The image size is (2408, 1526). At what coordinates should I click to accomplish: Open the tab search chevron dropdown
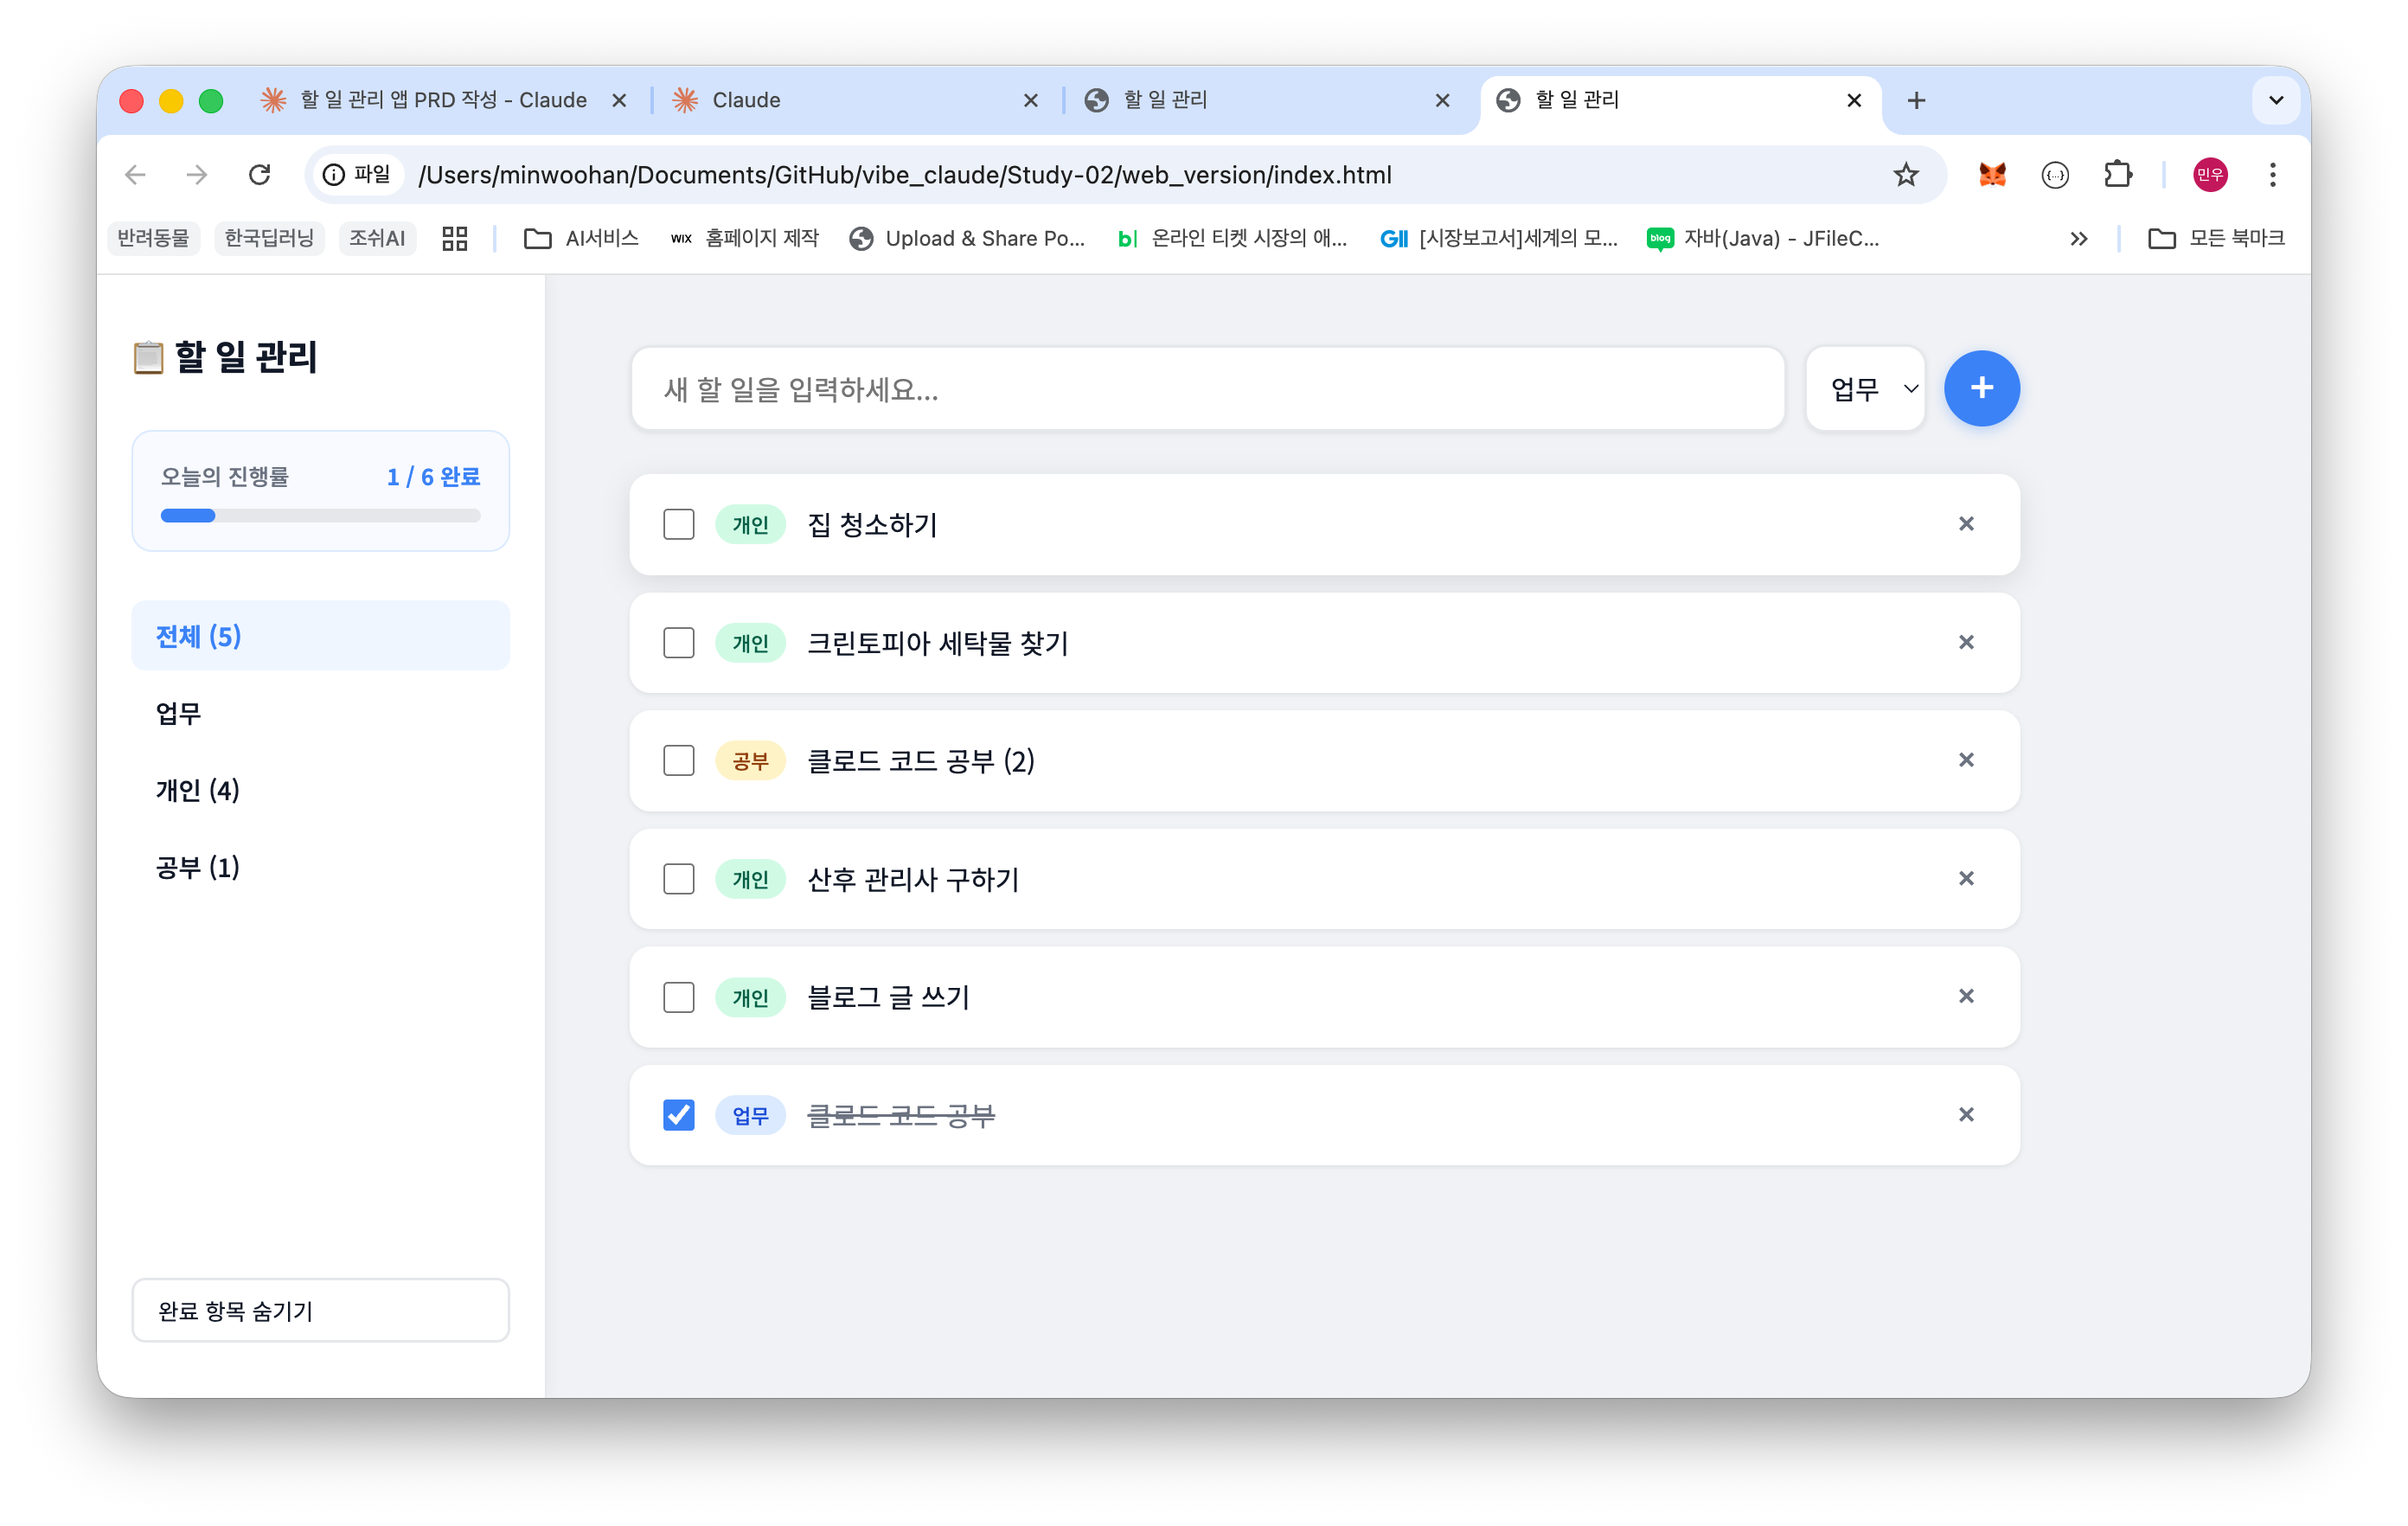[2276, 100]
